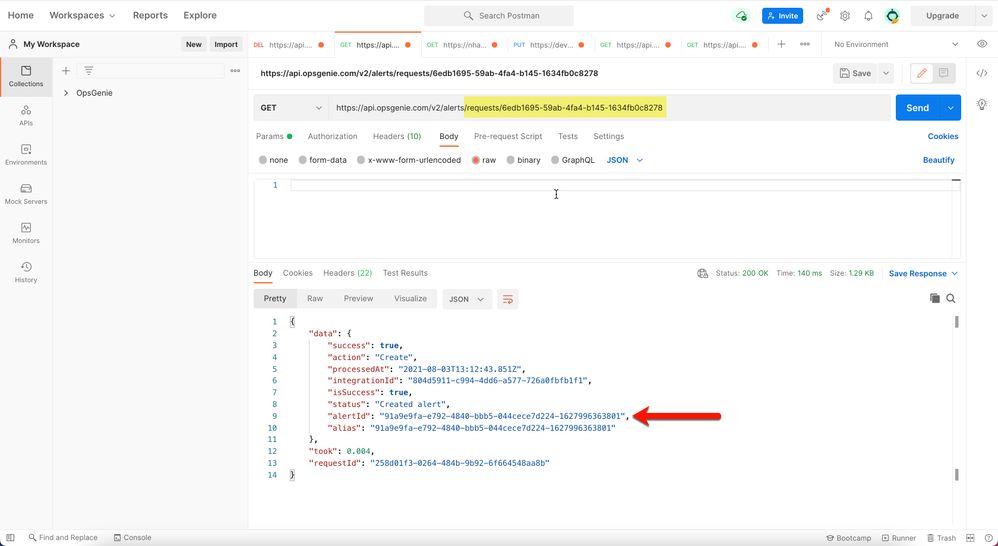The width and height of the screenshot is (998, 546).
Task: Select the form-data body radio
Action: pyautogui.click(x=303, y=160)
